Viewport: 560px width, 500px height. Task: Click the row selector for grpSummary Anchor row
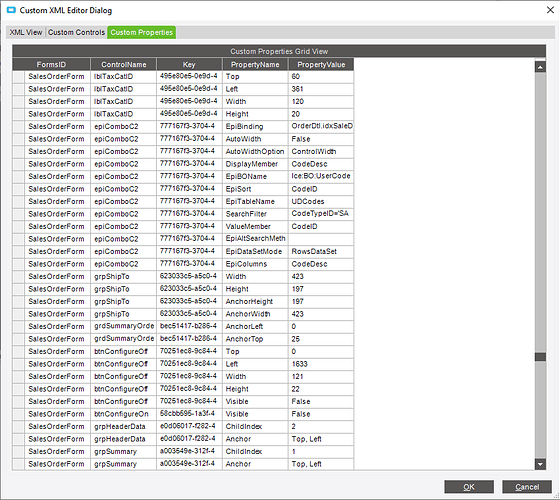18,464
